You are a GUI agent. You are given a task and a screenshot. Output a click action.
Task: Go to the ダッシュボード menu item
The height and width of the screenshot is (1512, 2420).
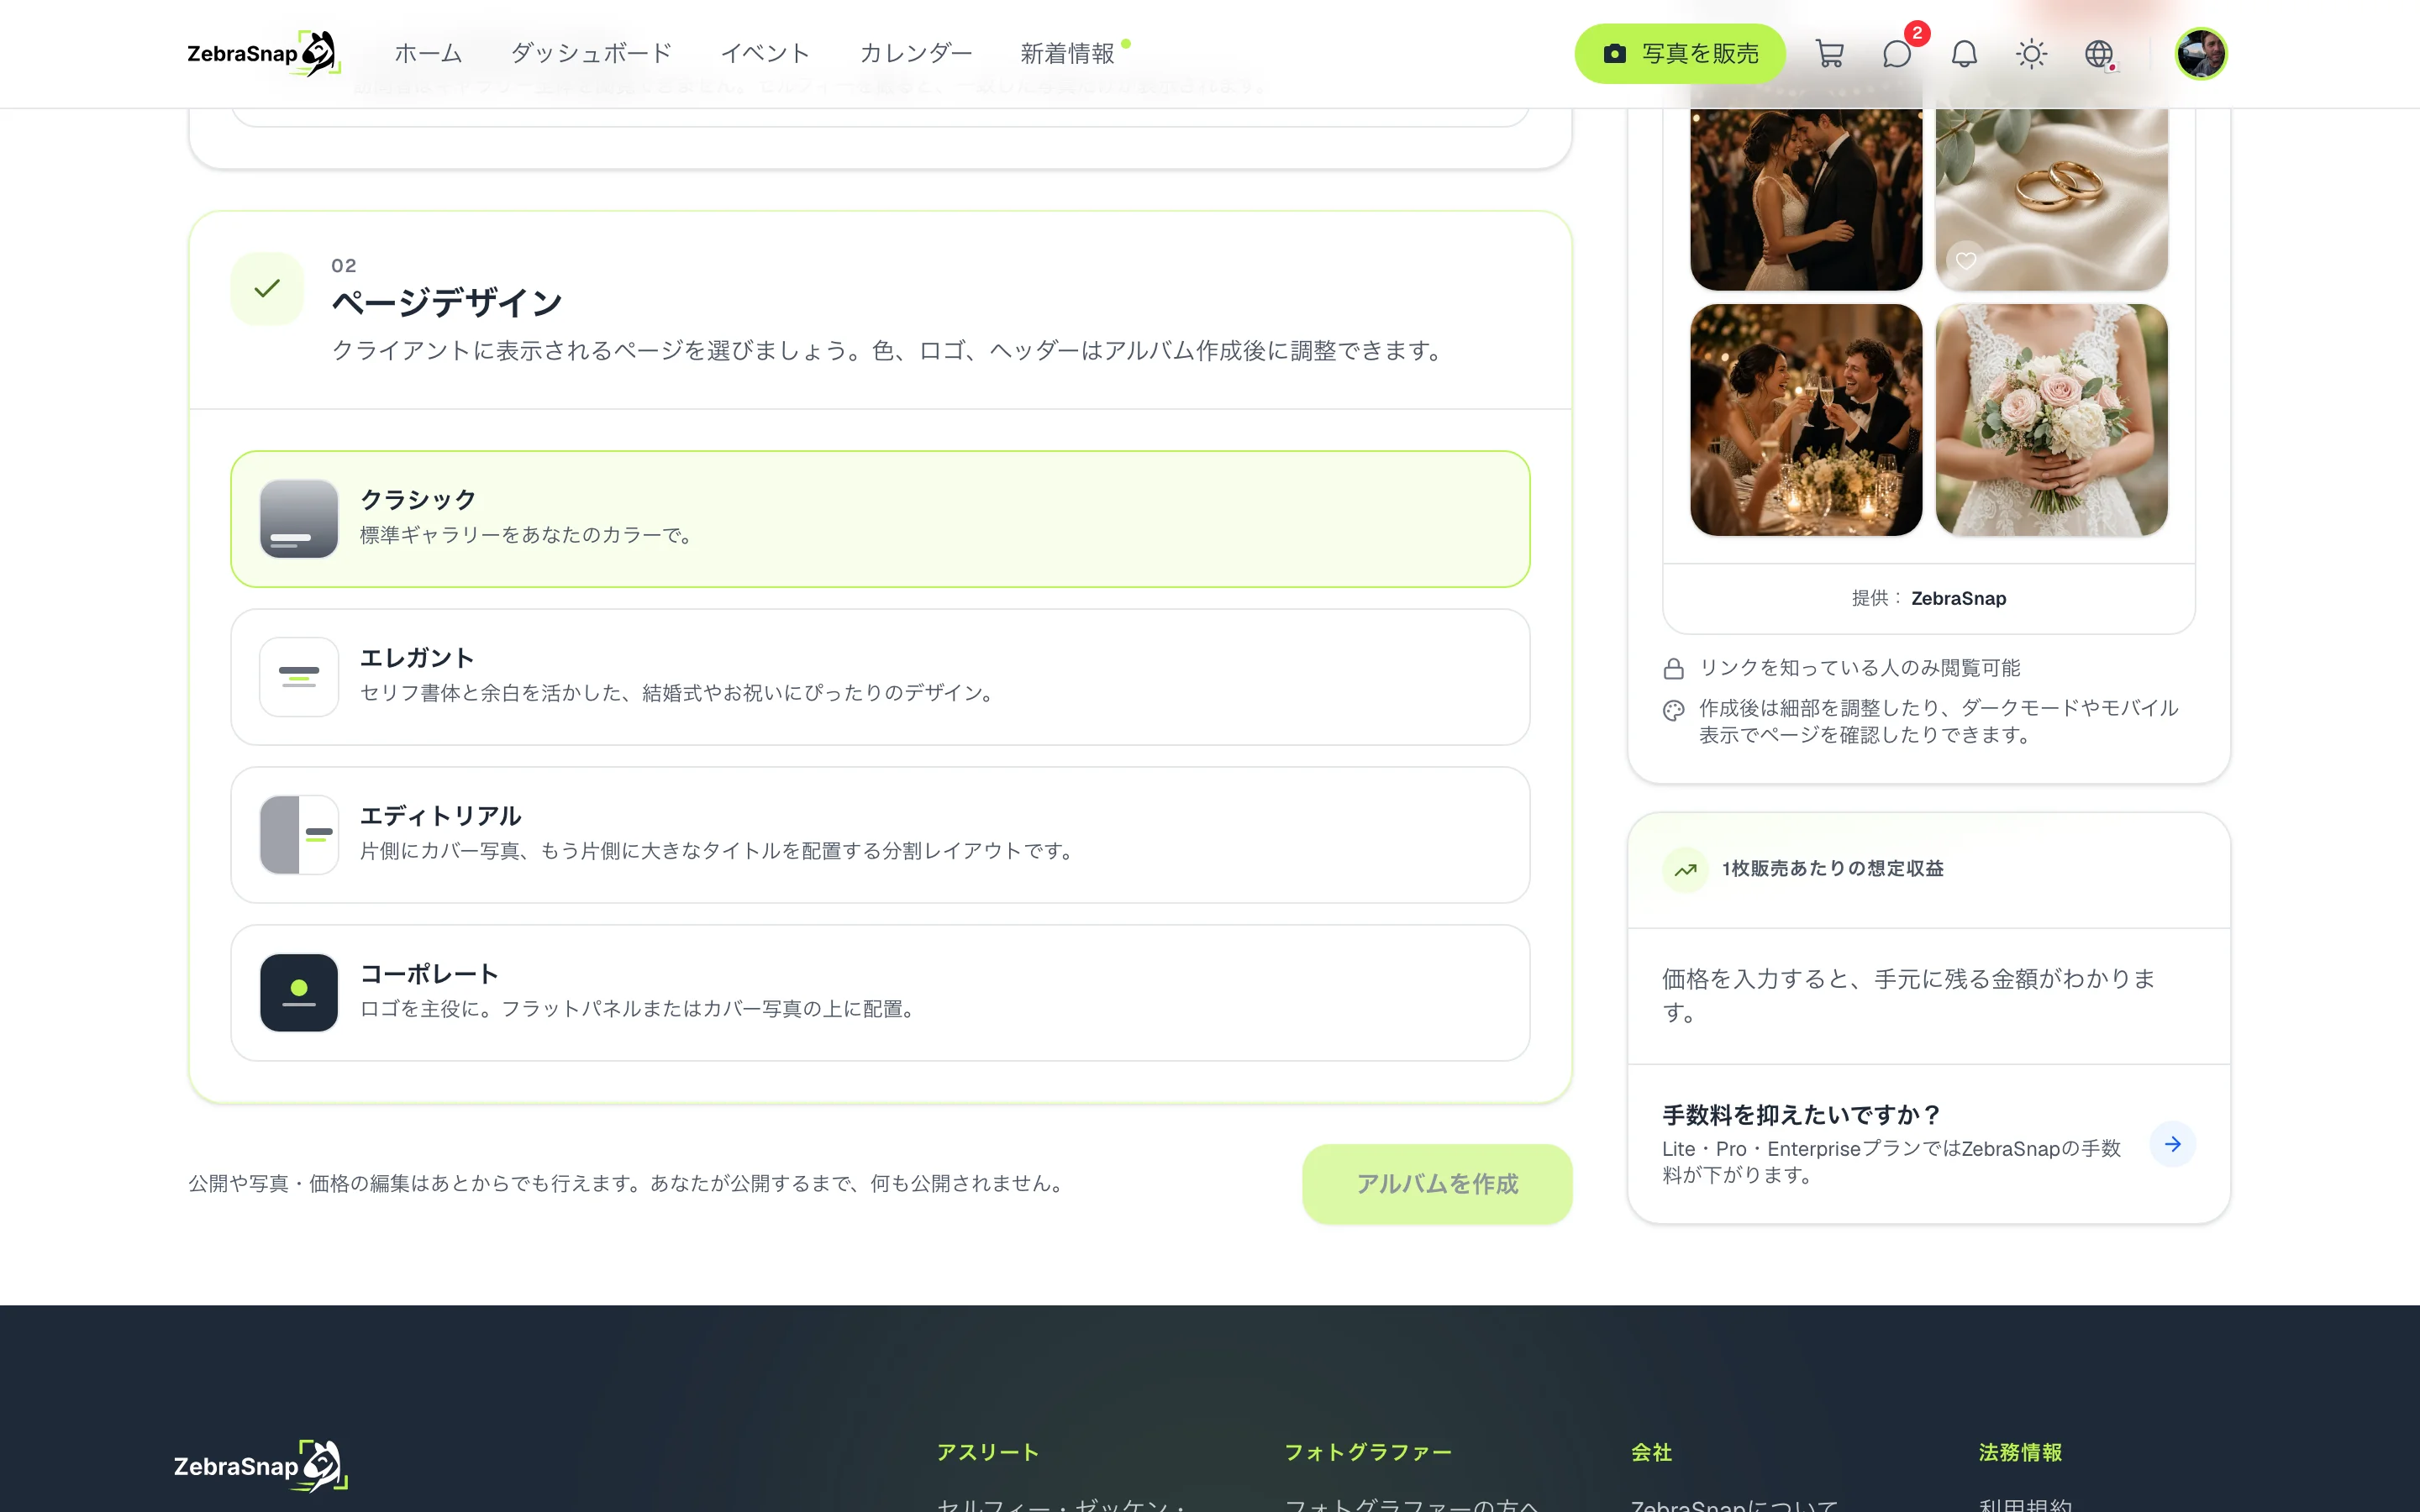tap(591, 54)
